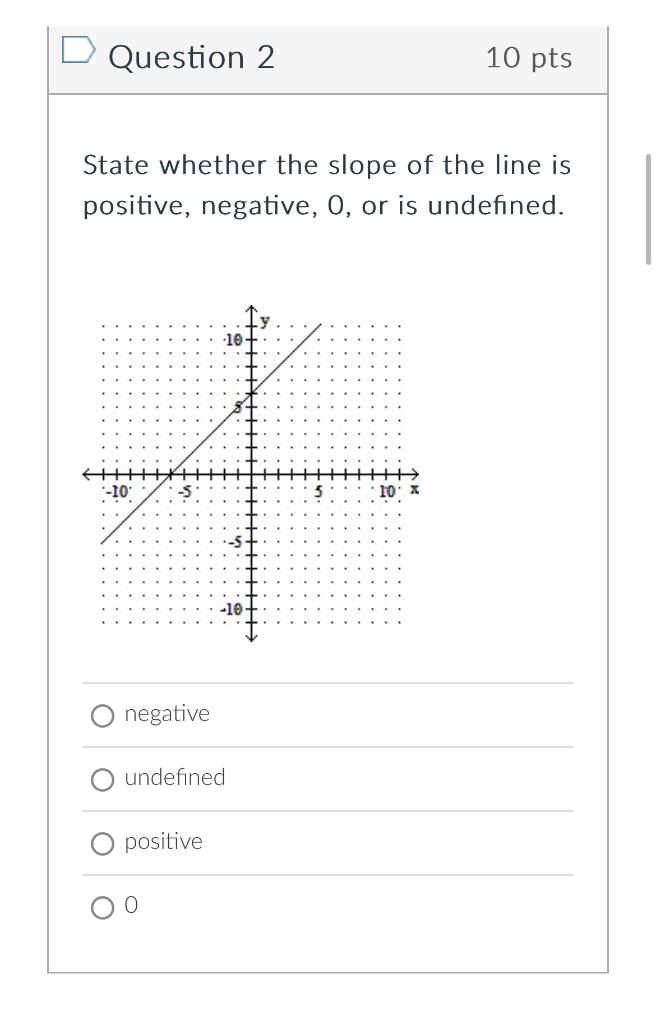Select the 0 answer option
The image size is (656, 1024).
click(102, 908)
